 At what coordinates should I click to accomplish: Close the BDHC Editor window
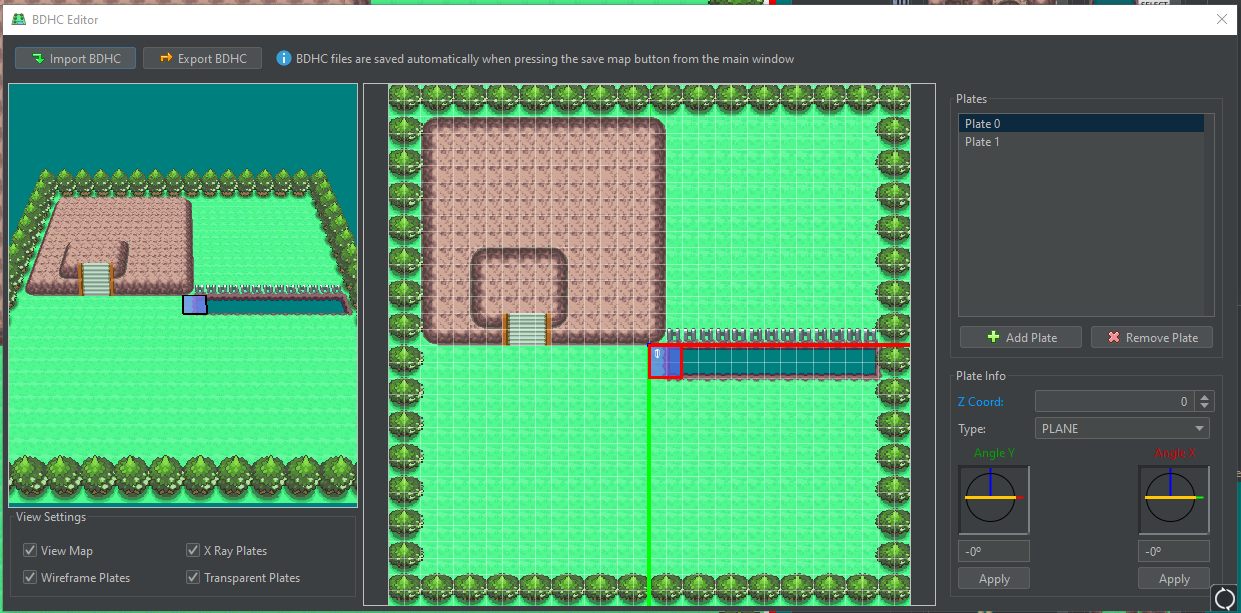(x=1221, y=19)
